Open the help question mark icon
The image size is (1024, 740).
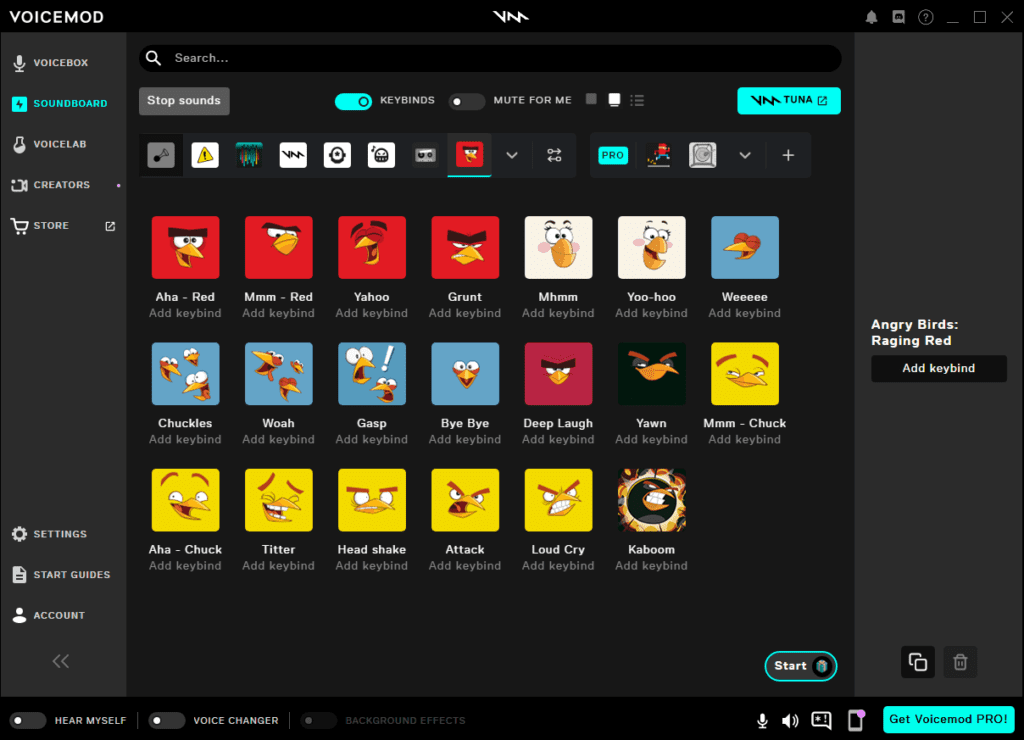click(925, 17)
